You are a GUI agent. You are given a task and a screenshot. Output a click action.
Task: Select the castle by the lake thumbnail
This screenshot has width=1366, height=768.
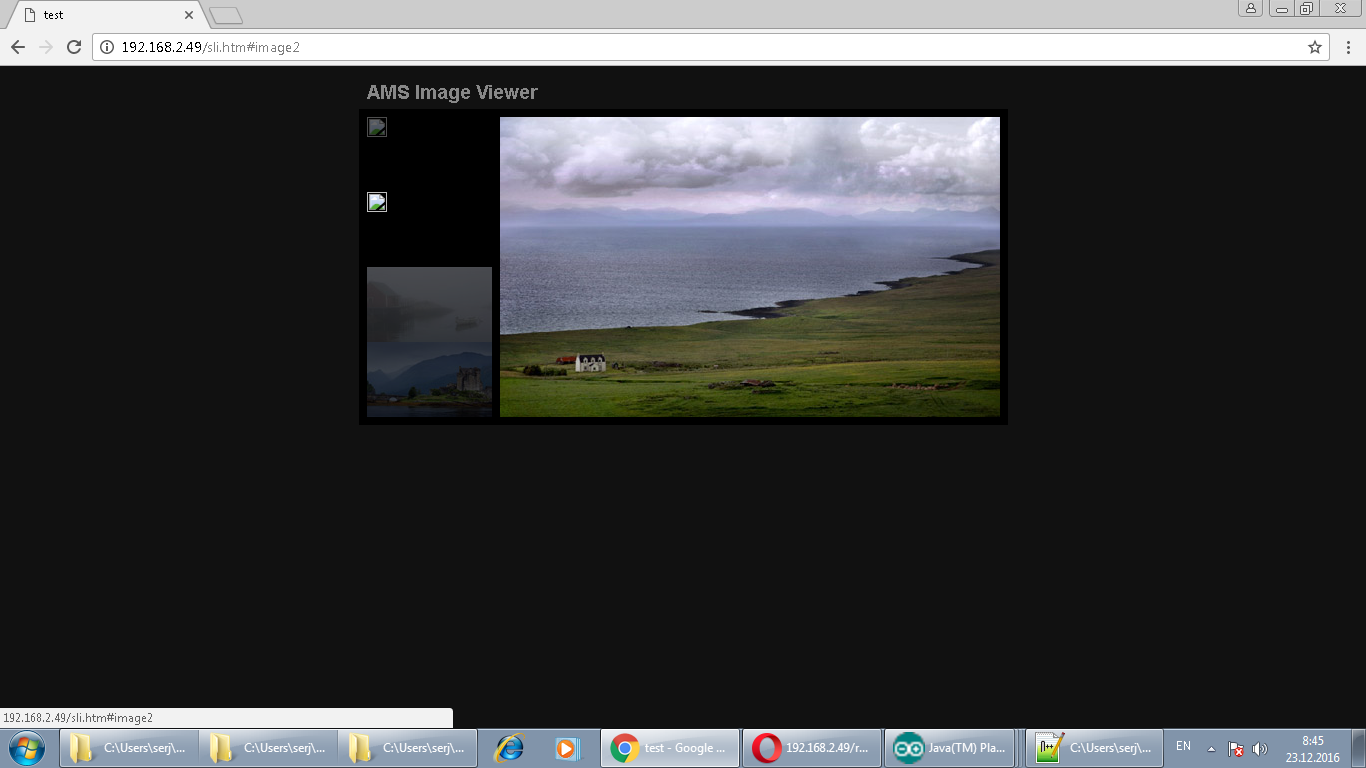point(429,379)
